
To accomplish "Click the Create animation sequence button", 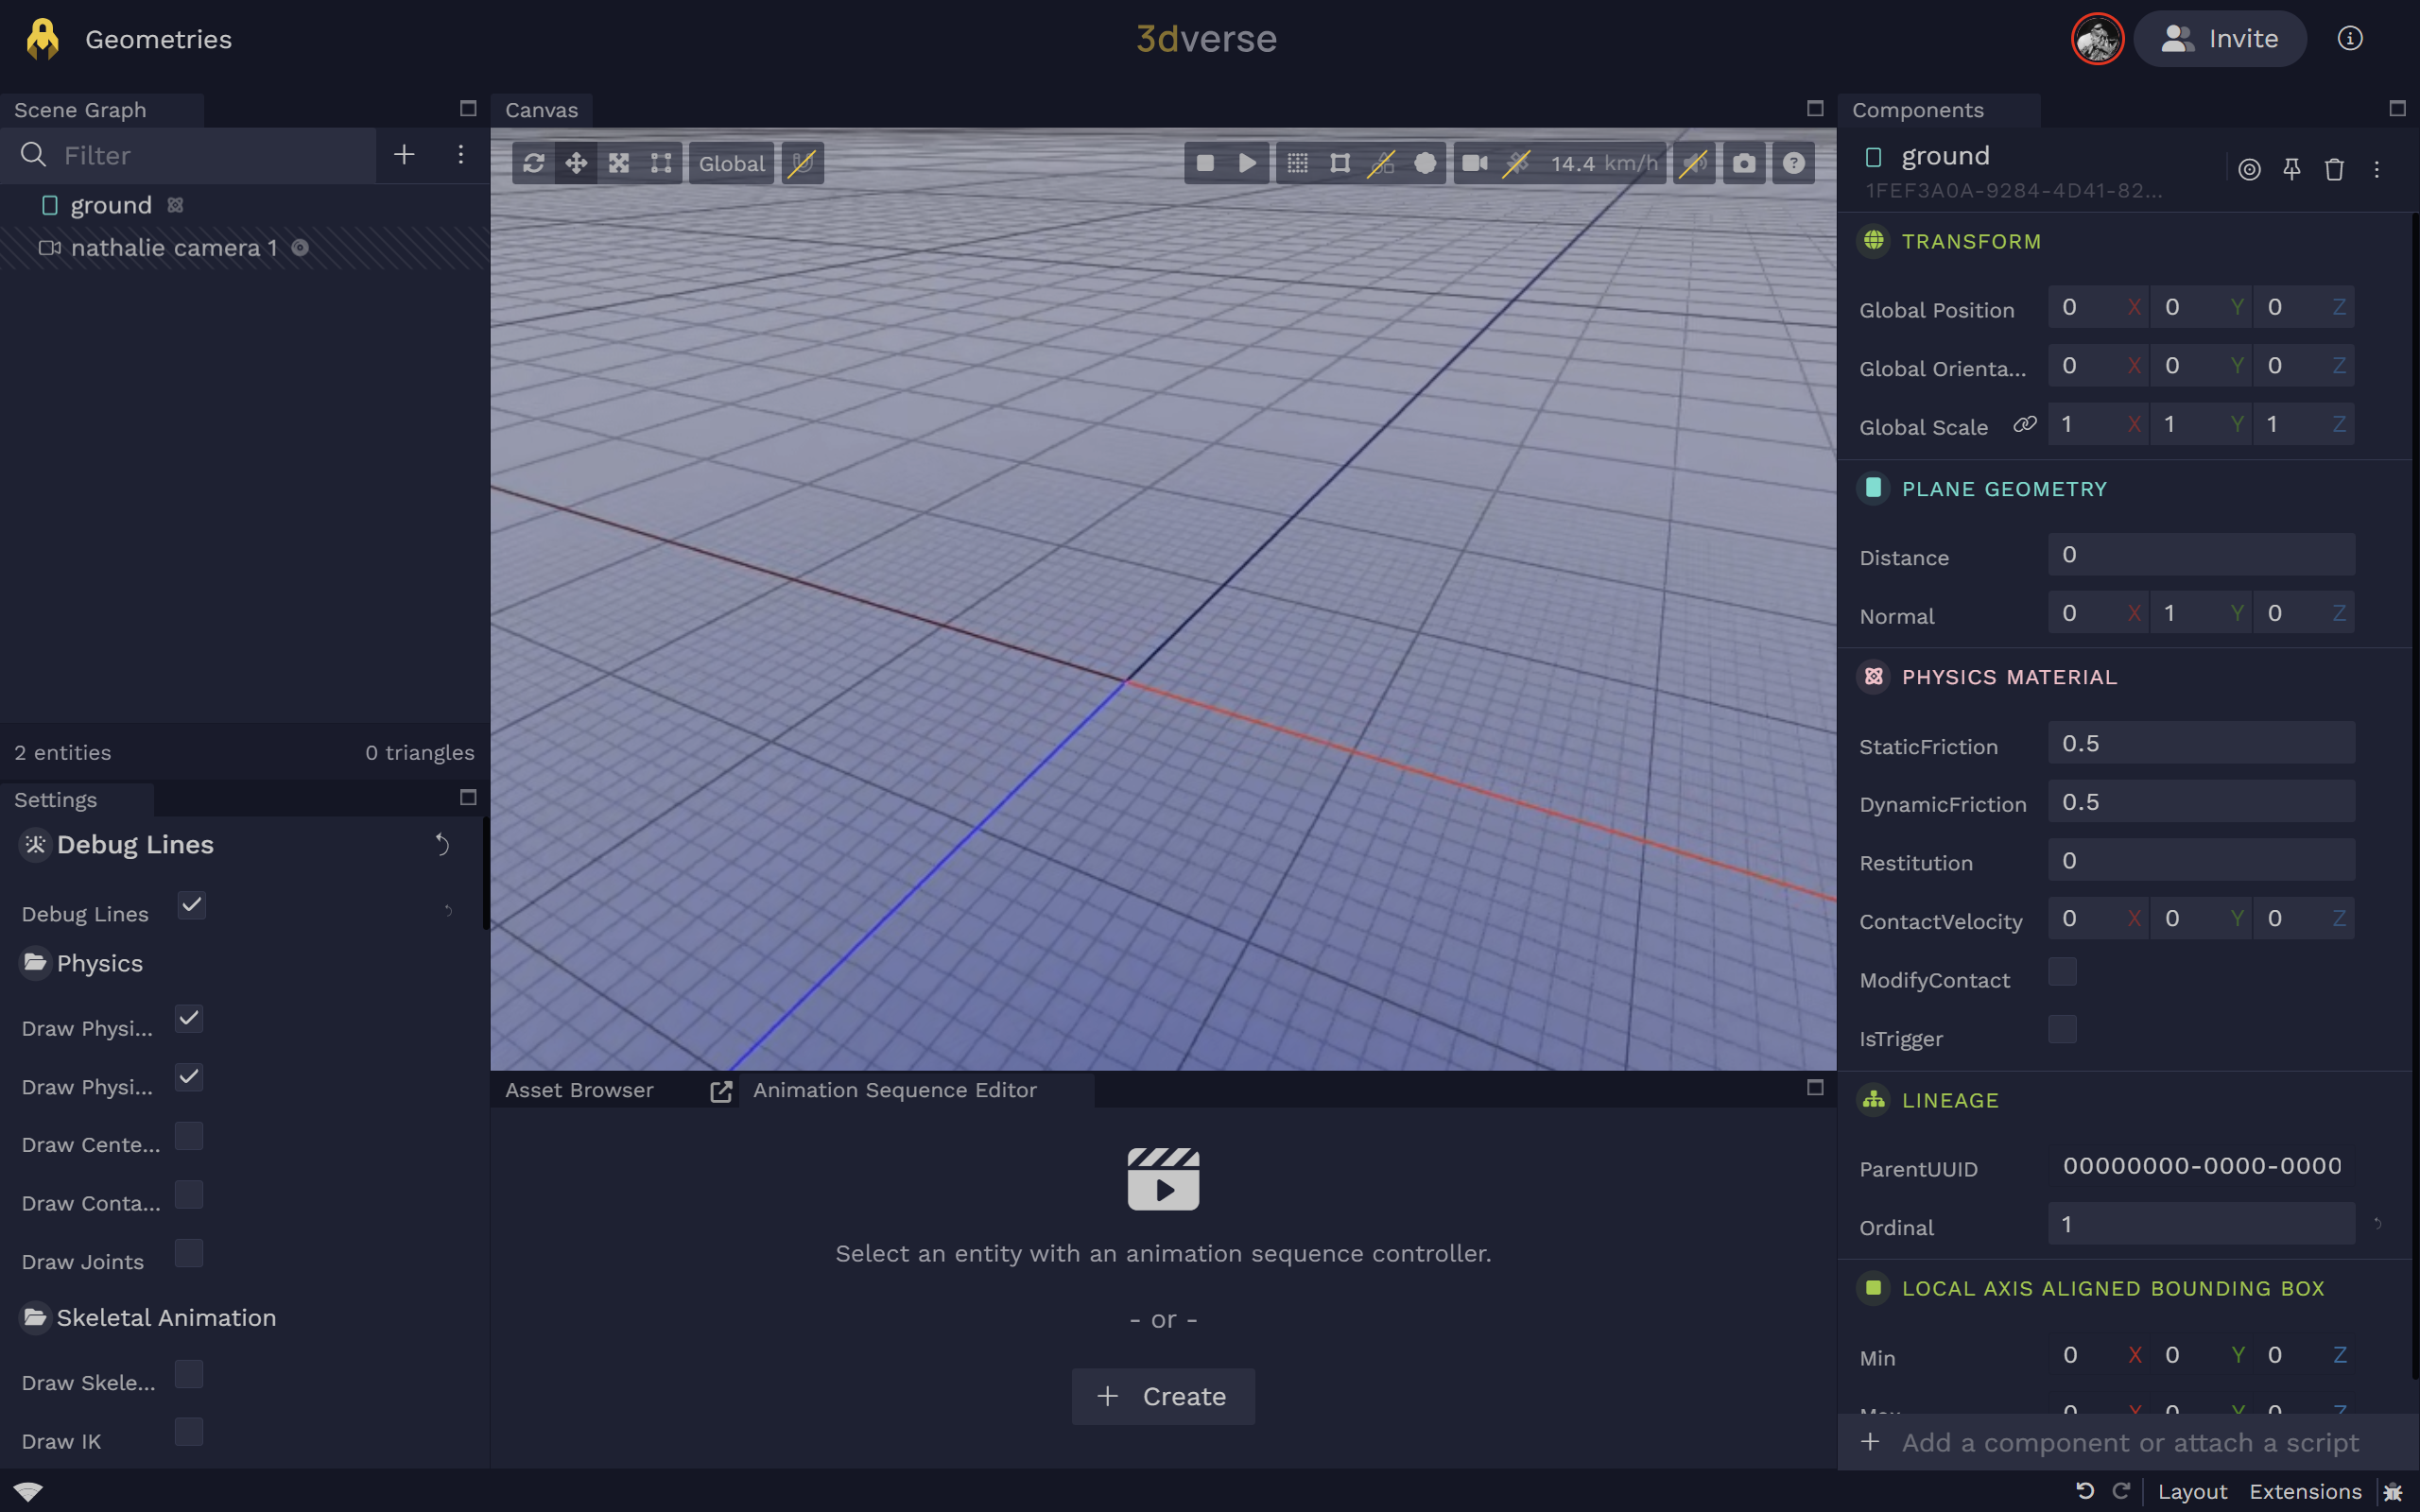I will tap(1163, 1396).
